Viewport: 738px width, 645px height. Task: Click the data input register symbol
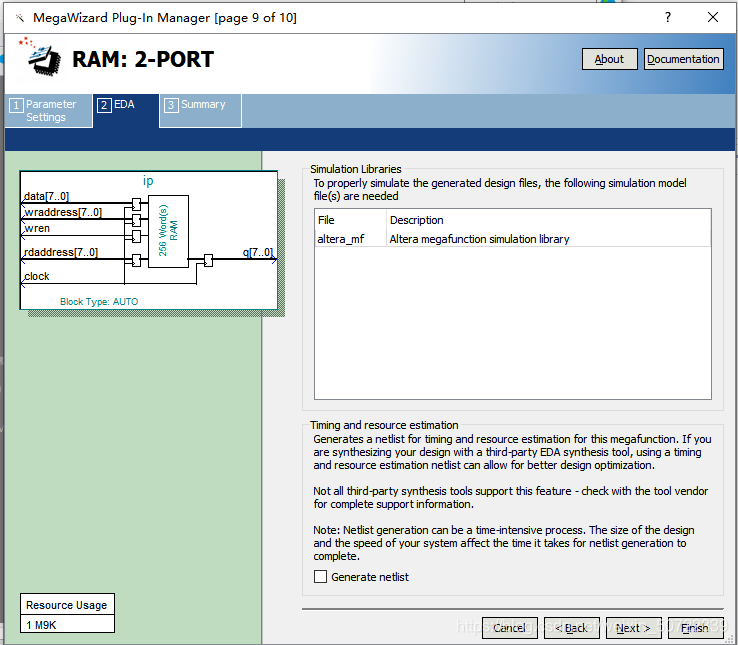pyautogui.click(x=136, y=204)
